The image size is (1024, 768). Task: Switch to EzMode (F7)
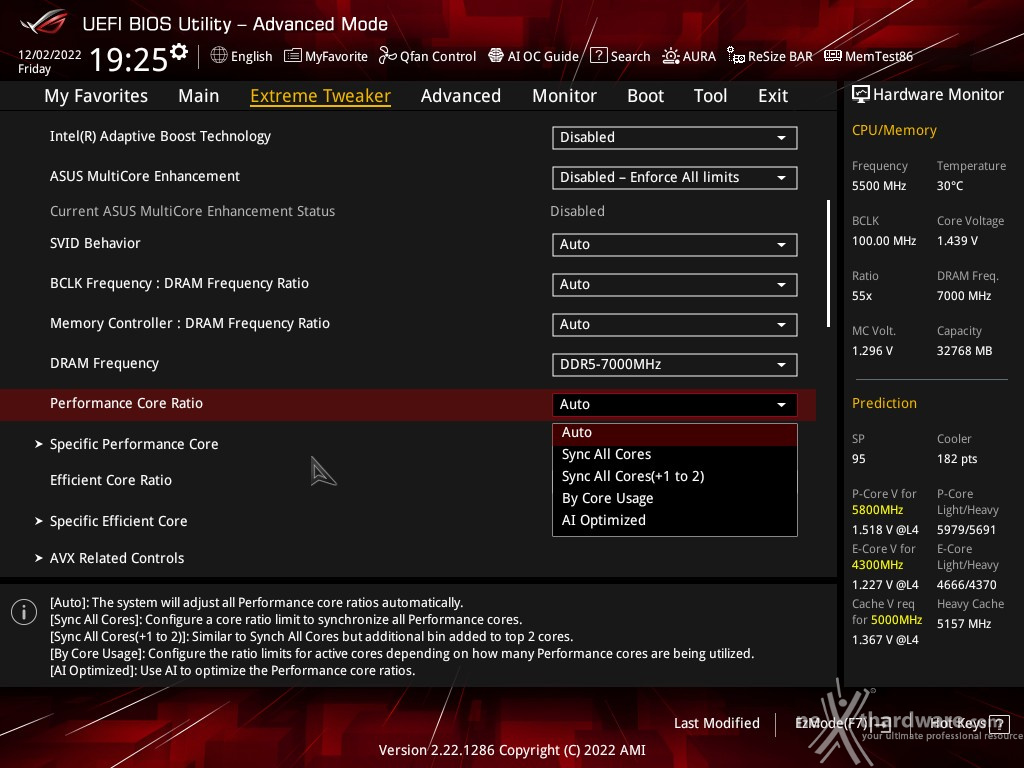(x=842, y=724)
